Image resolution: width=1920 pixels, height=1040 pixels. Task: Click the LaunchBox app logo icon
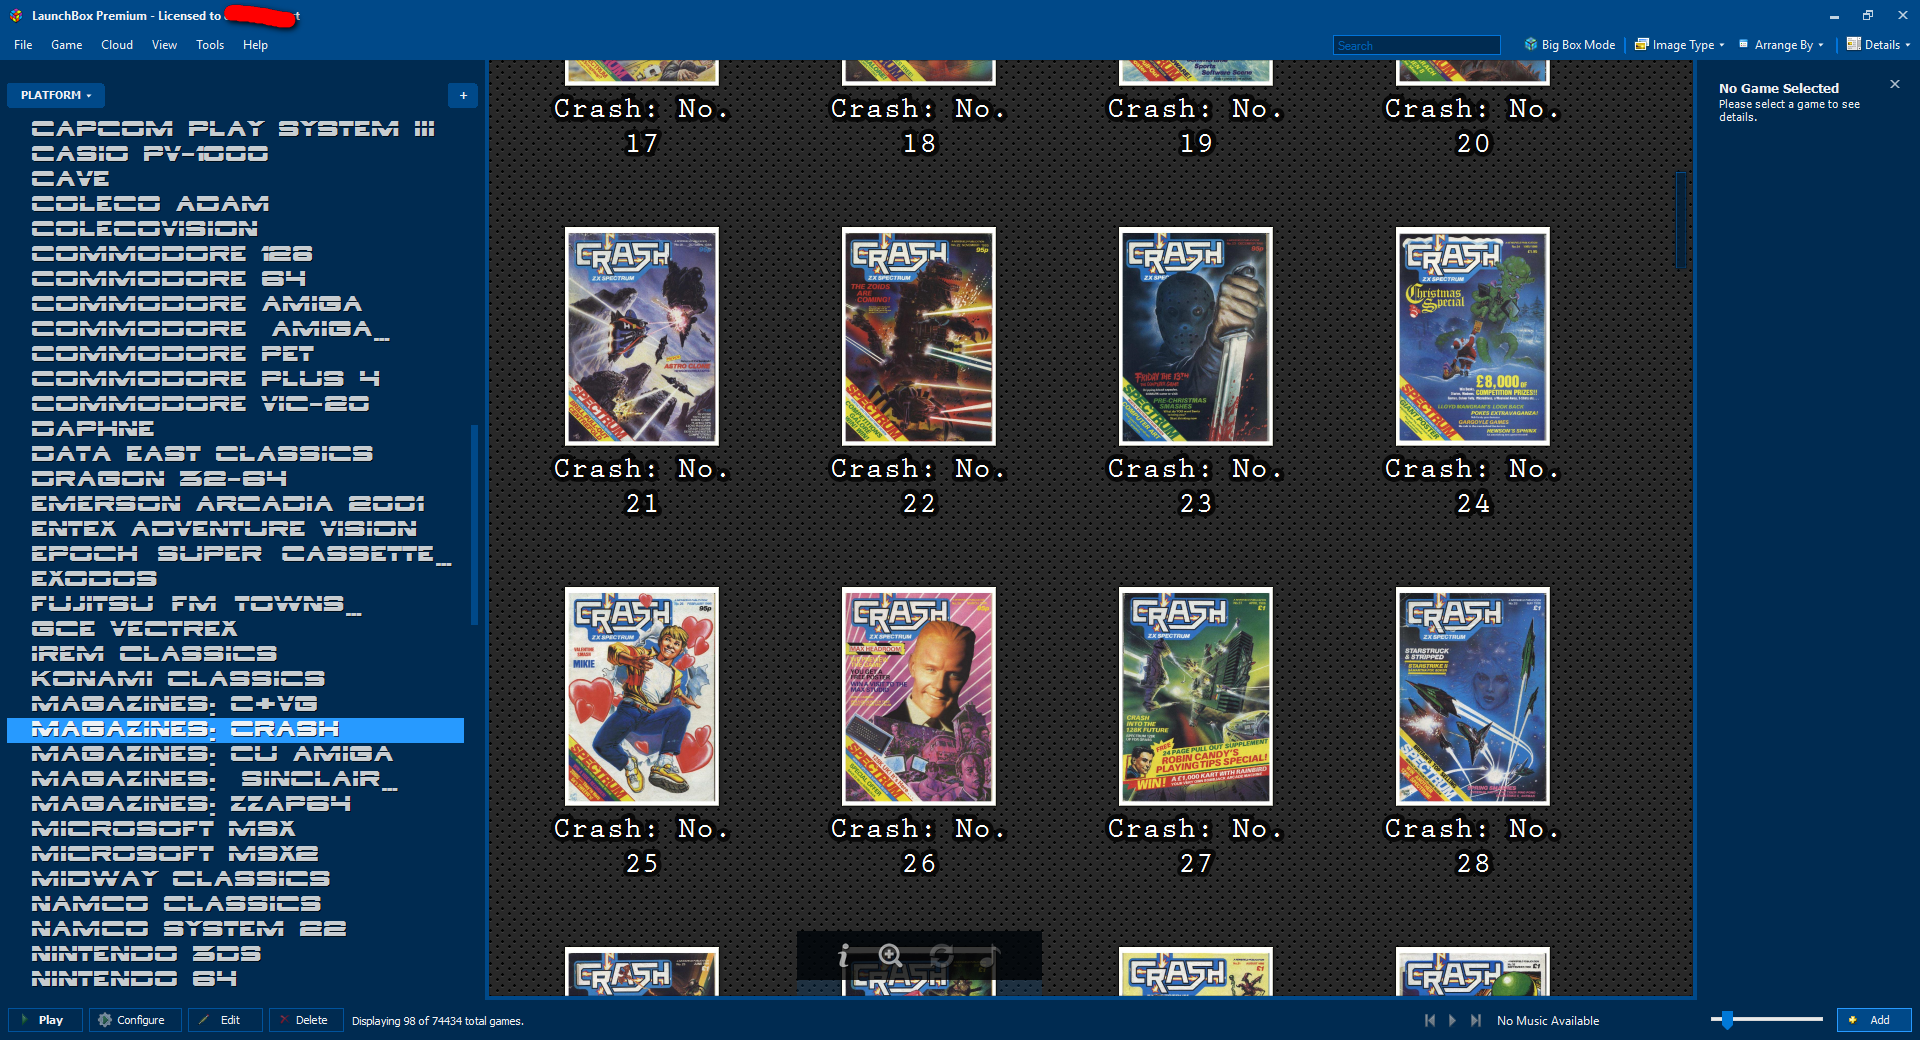pyautogui.click(x=15, y=15)
